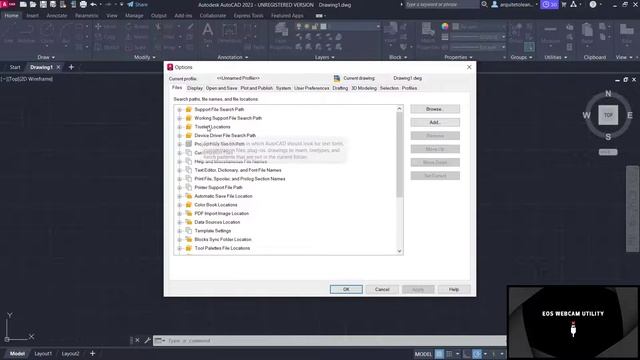This screenshot has height=360, width=640.
Task: Open the Annotation panel dropdown in ribbon
Action: pos(233,57)
